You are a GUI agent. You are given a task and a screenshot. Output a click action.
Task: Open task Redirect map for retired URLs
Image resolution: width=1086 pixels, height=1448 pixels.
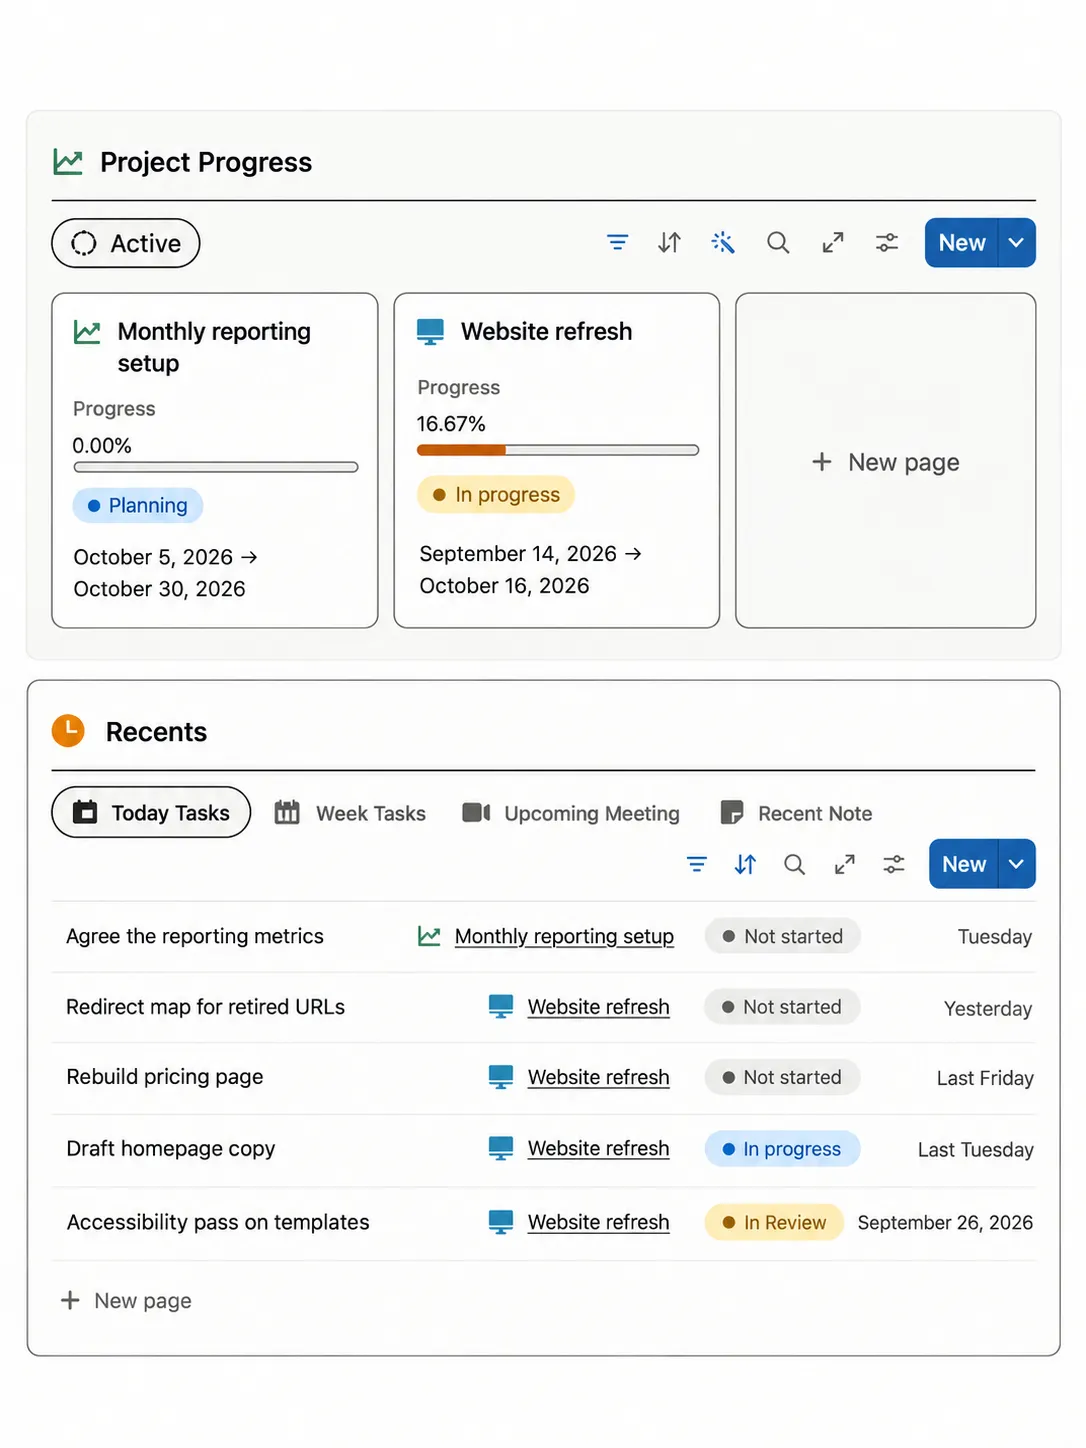(205, 1007)
